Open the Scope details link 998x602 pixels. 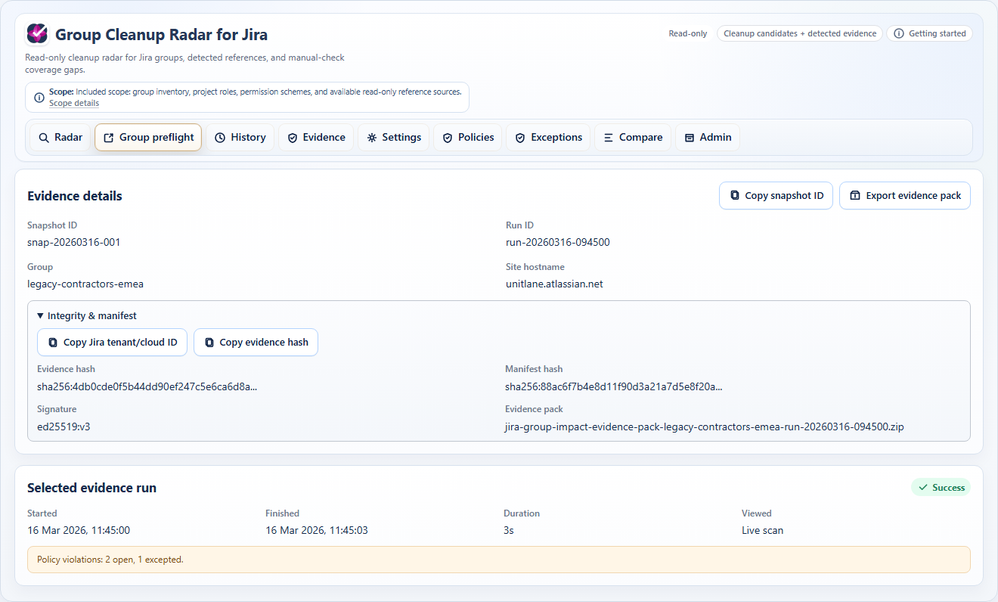74,103
